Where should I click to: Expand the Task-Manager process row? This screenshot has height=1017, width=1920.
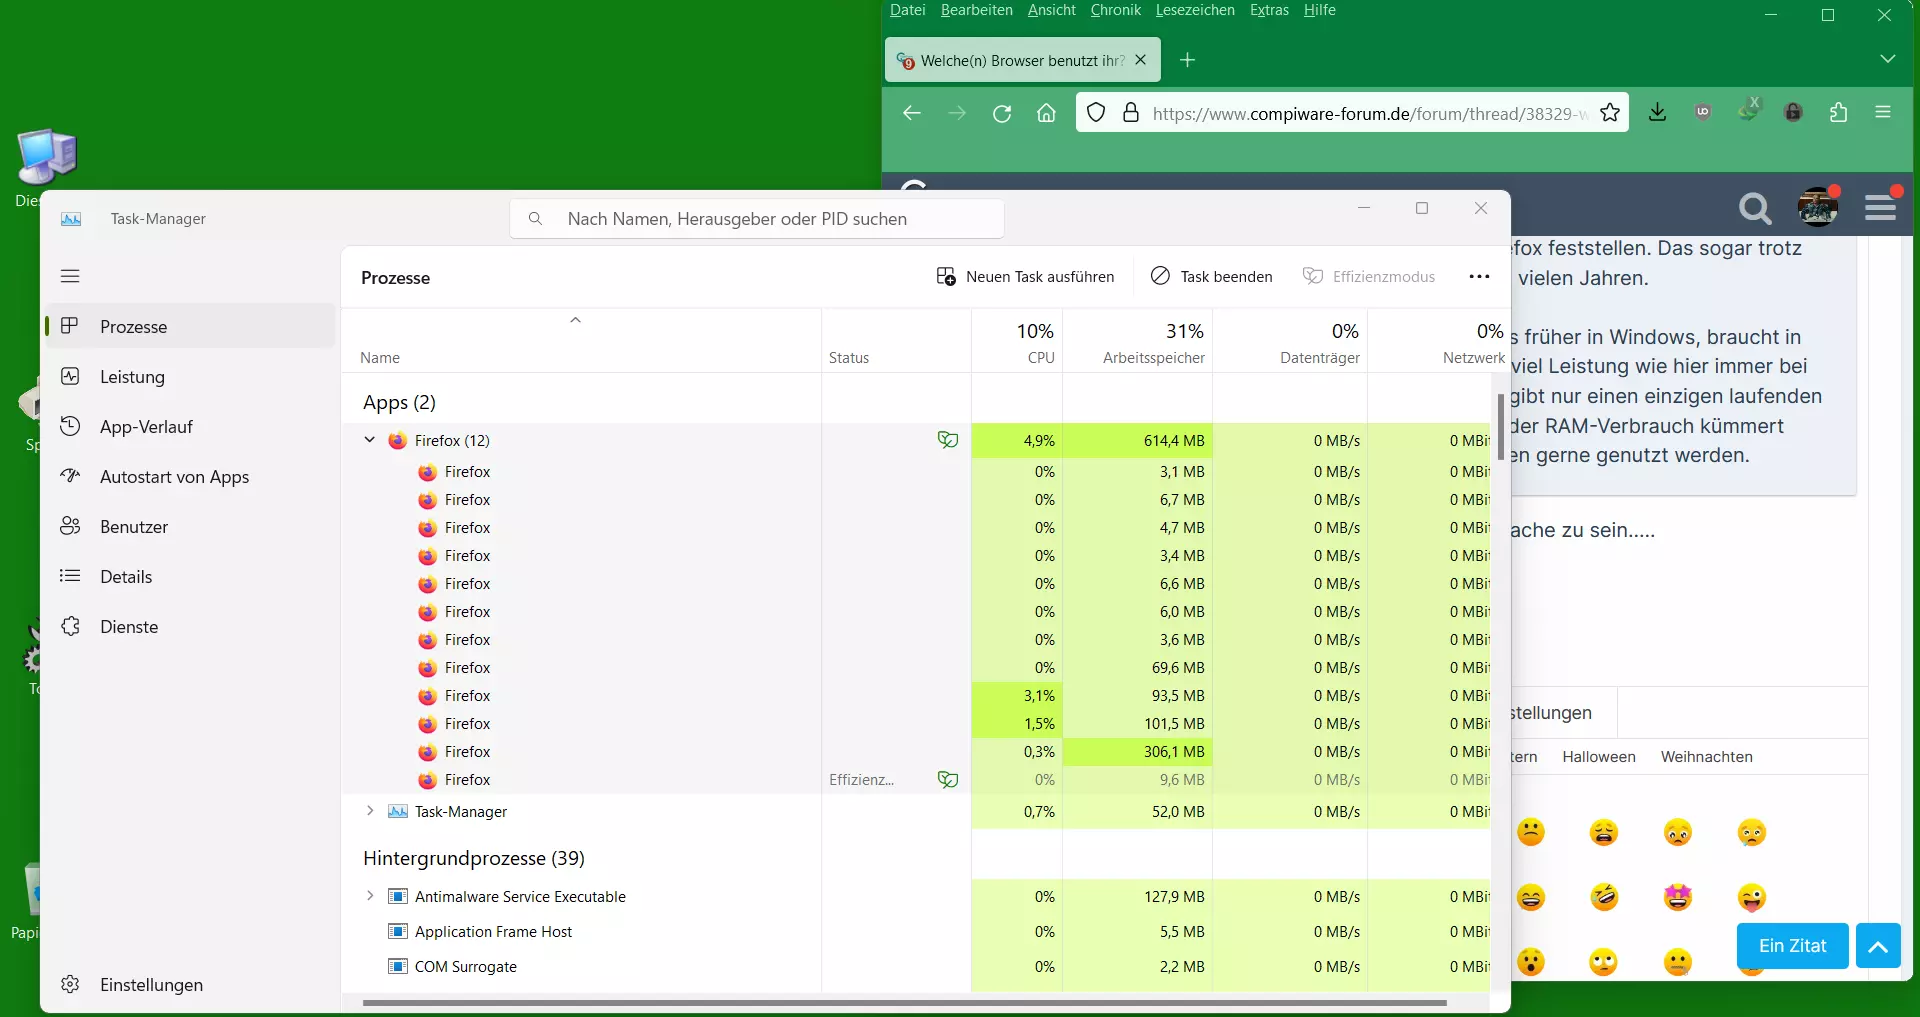pyautogui.click(x=369, y=811)
